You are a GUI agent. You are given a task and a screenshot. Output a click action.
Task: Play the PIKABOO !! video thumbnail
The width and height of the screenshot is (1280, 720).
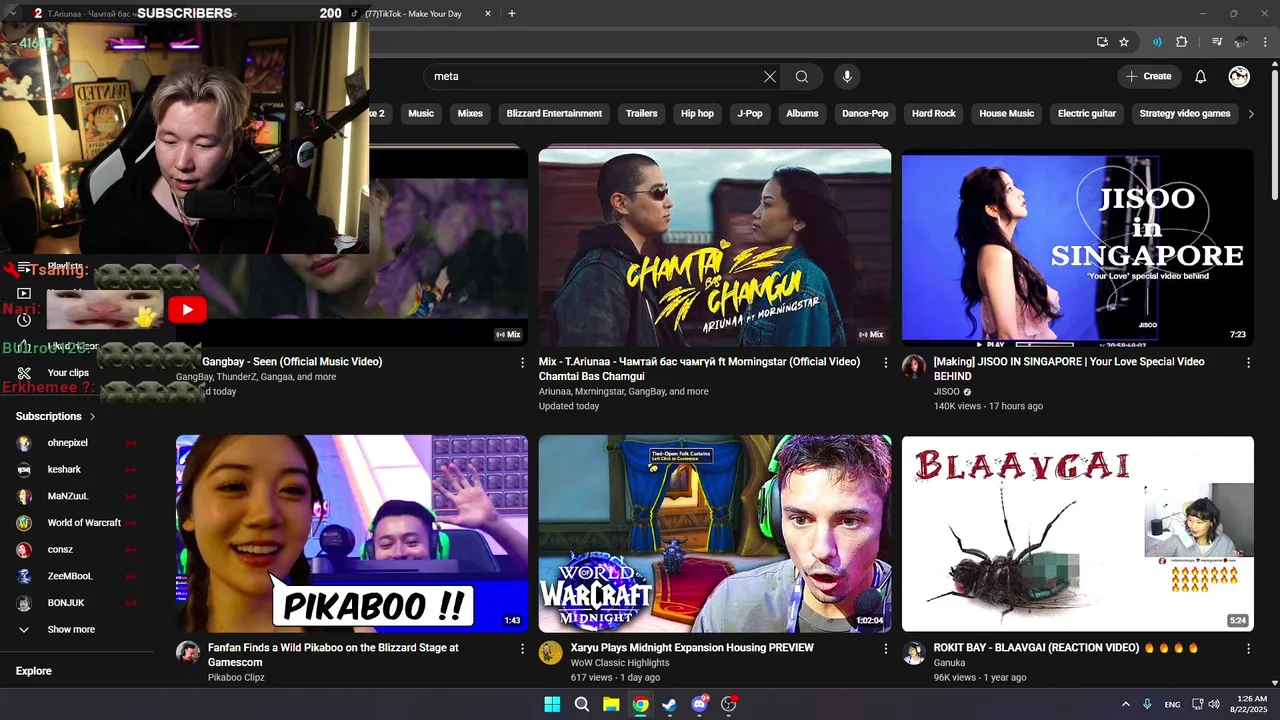pyautogui.click(x=352, y=533)
